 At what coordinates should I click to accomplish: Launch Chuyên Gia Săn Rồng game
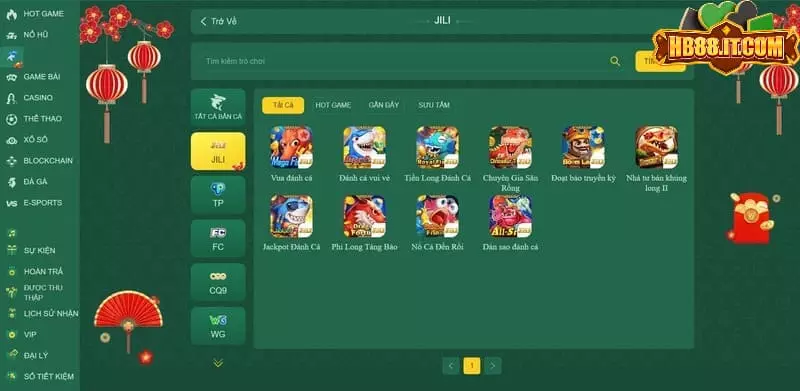510,147
